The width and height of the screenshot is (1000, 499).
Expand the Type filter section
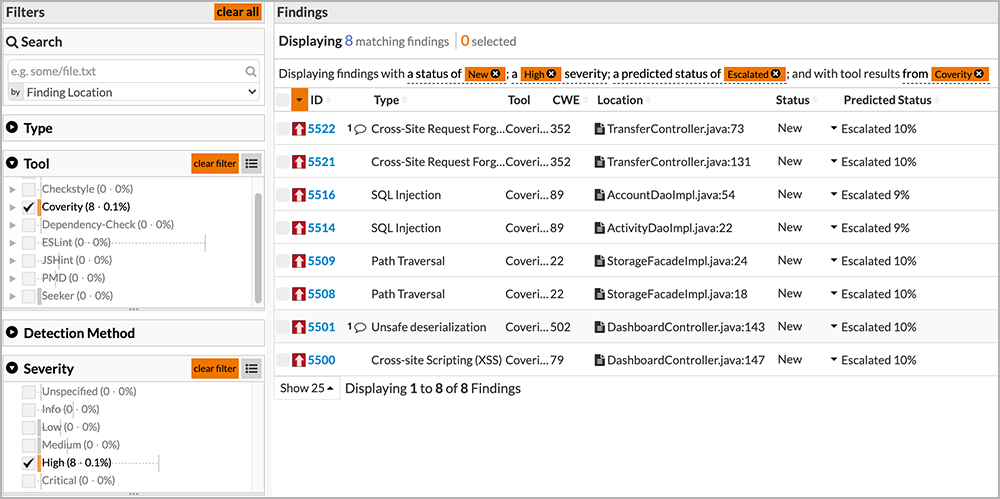pyautogui.click(x=12, y=128)
